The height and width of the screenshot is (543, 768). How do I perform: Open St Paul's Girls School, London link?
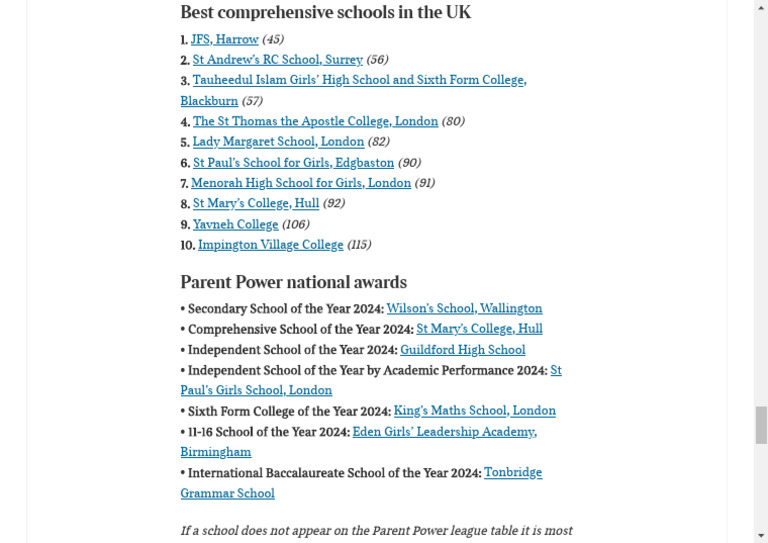(x=256, y=390)
